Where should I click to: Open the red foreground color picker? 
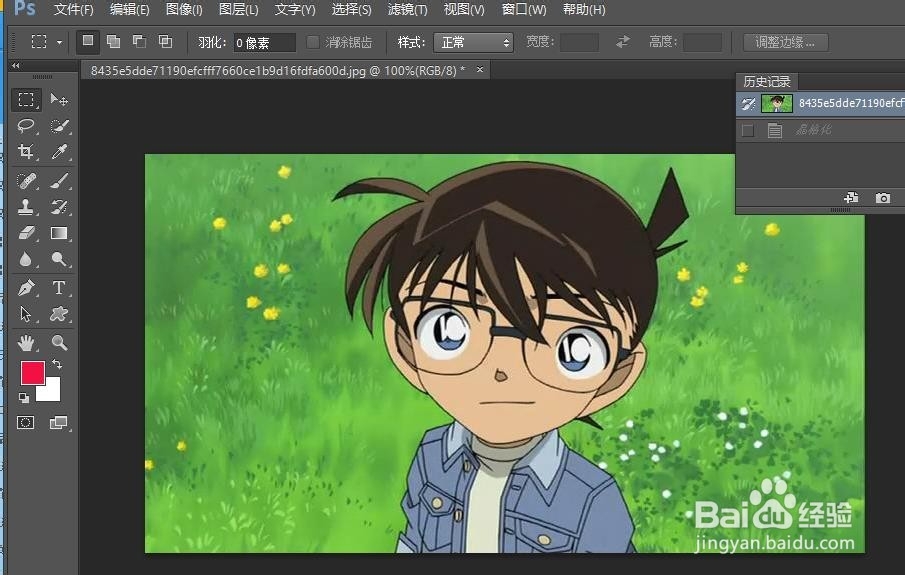click(33, 373)
